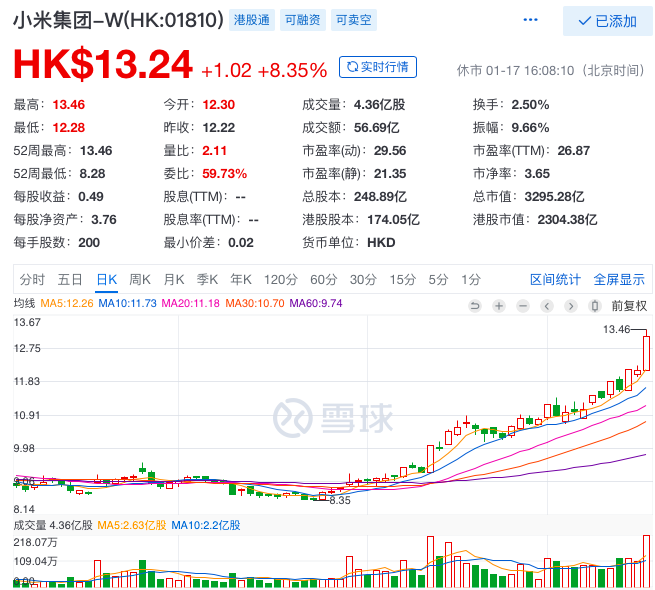Select the 月K chart tab
The height and width of the screenshot is (590, 655).
point(173,279)
